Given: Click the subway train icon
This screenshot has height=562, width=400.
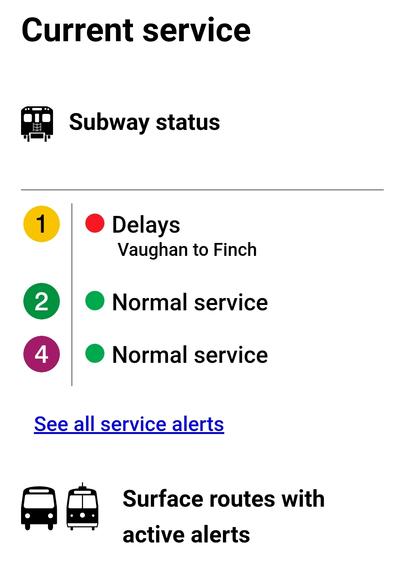Looking at the screenshot, I should pos(37,123).
